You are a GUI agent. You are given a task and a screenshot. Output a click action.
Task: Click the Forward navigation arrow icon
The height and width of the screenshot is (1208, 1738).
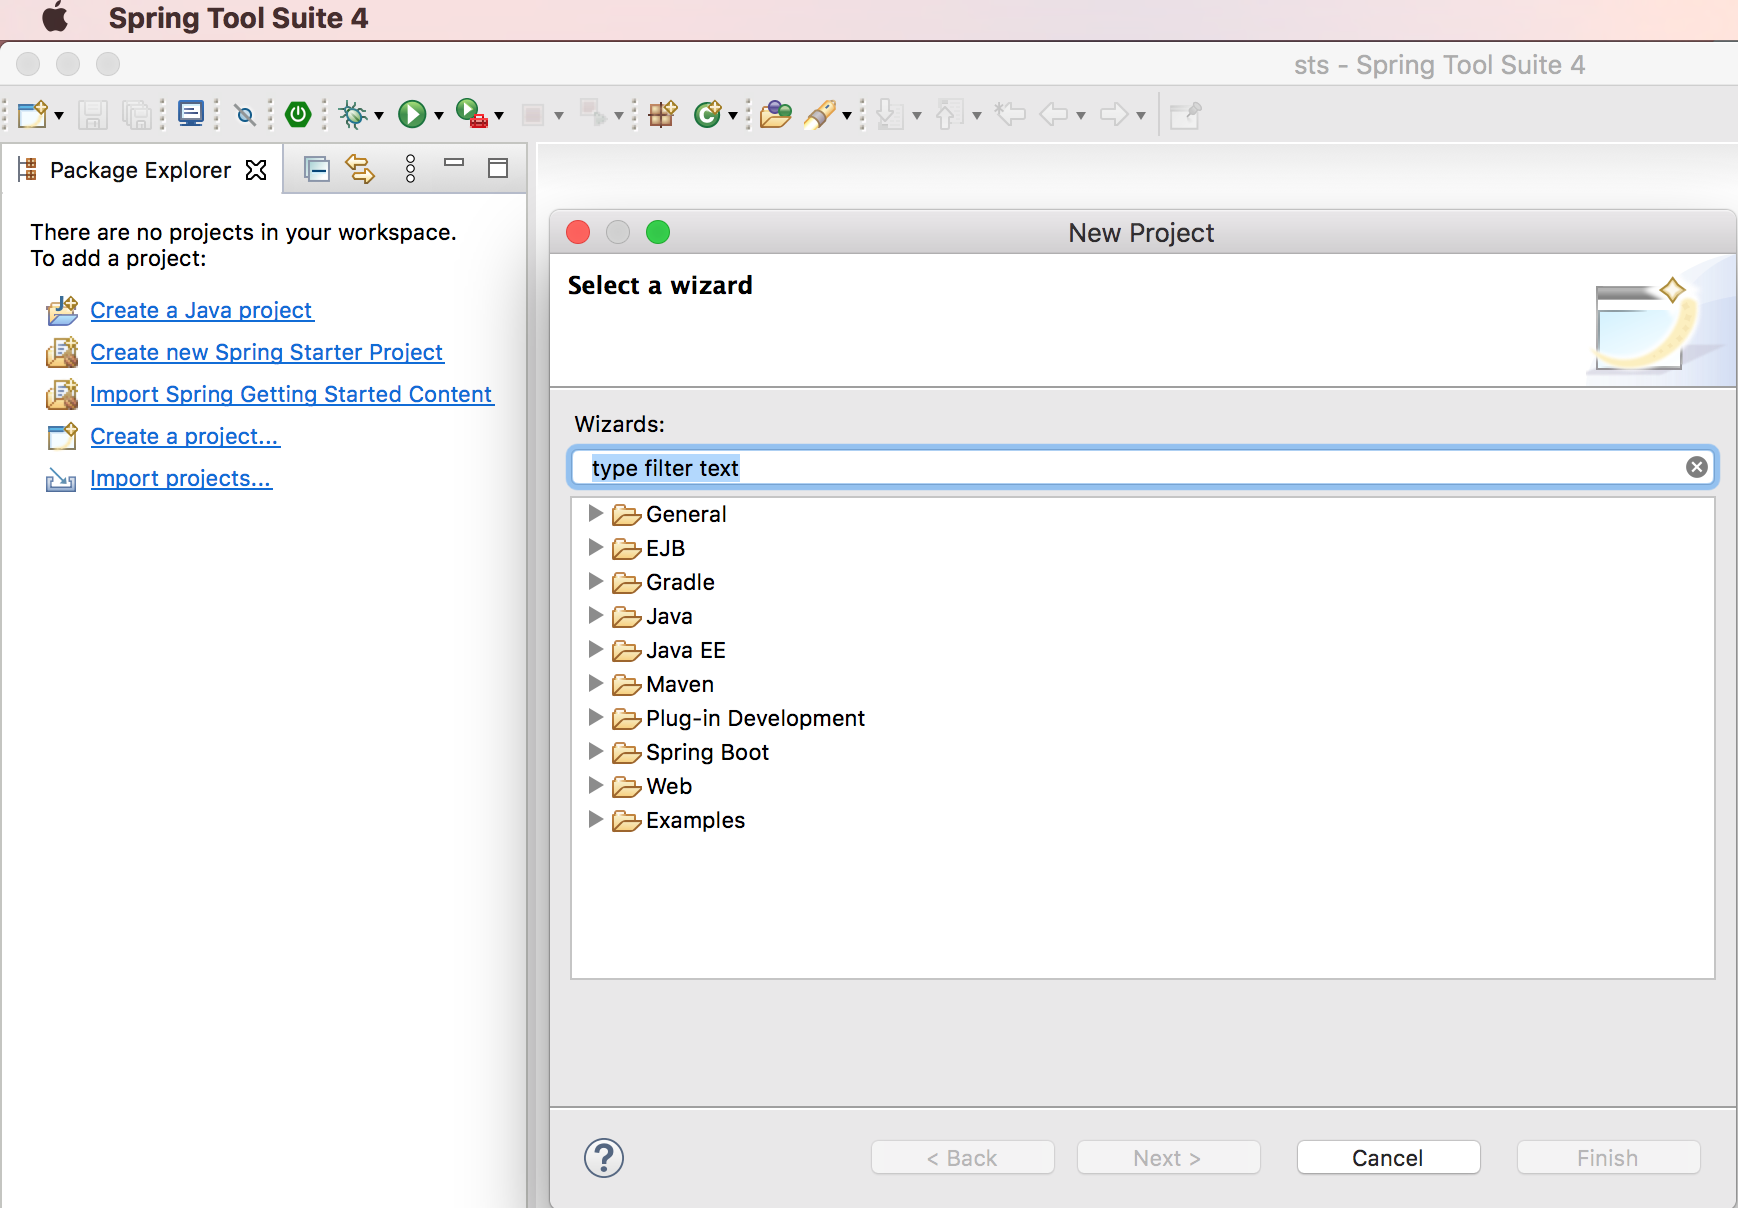(1114, 114)
